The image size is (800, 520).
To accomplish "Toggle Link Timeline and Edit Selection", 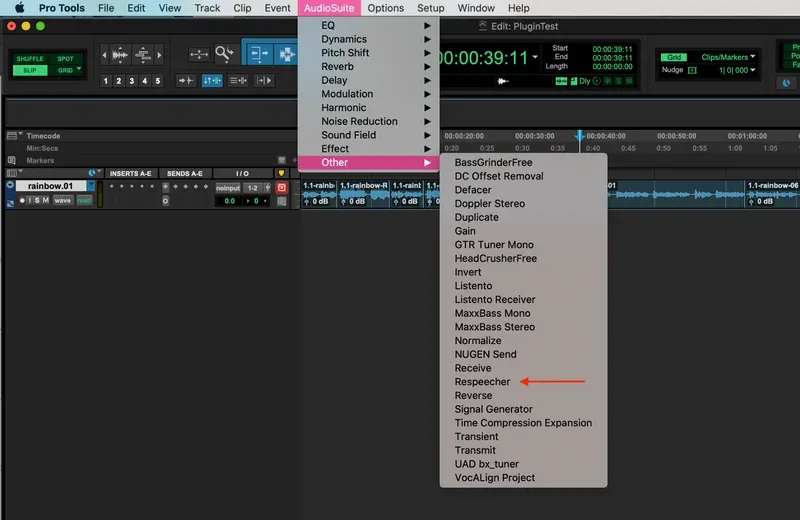I will [x=212, y=81].
